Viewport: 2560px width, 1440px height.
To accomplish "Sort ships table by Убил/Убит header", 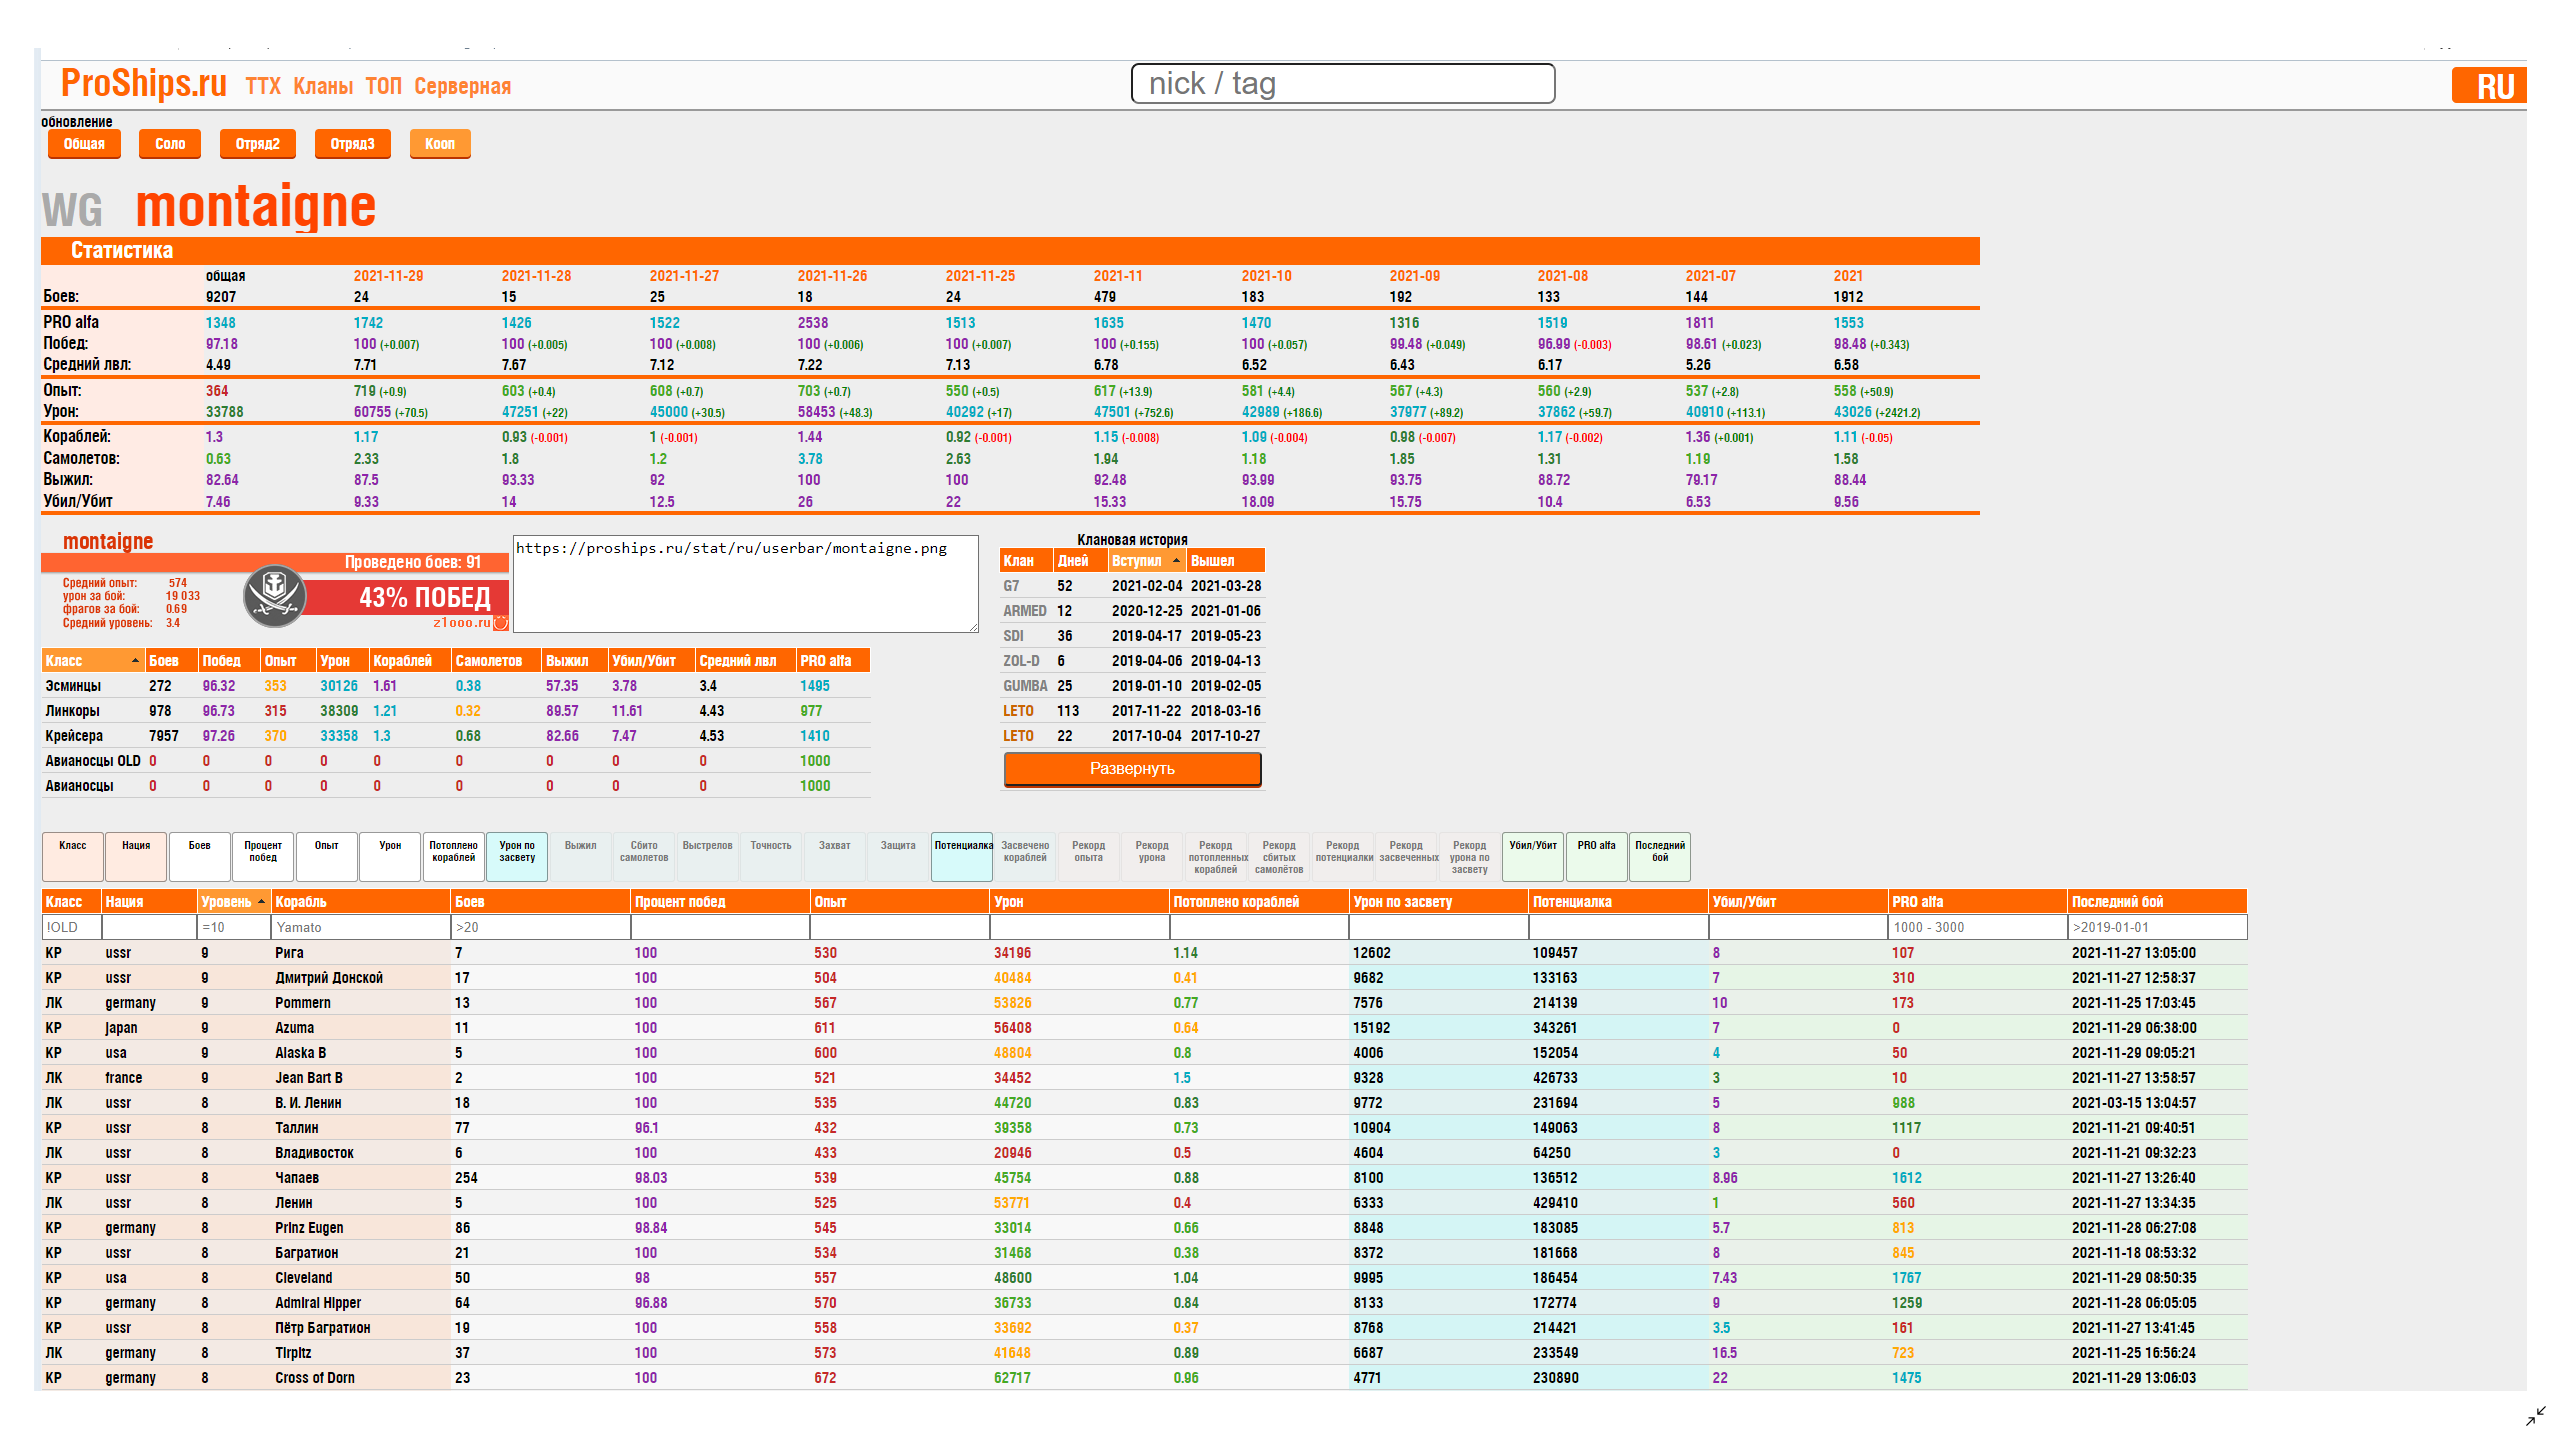I will (x=1798, y=901).
